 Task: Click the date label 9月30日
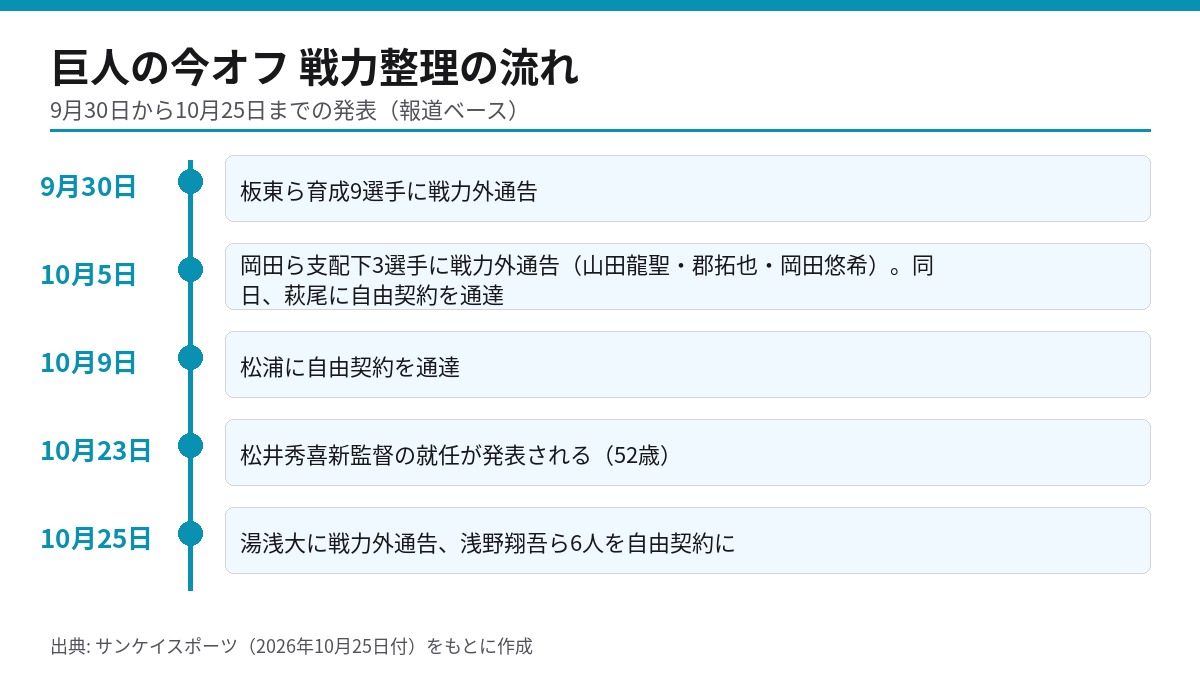point(88,187)
